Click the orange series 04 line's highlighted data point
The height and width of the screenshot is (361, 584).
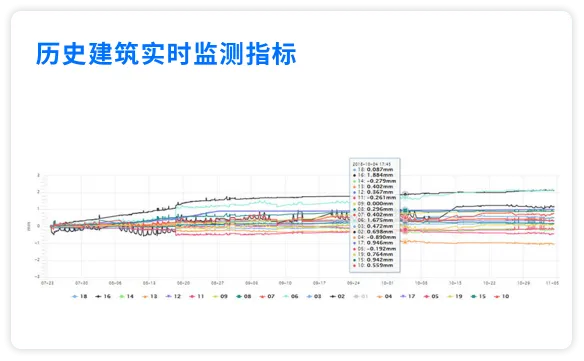click(x=405, y=241)
